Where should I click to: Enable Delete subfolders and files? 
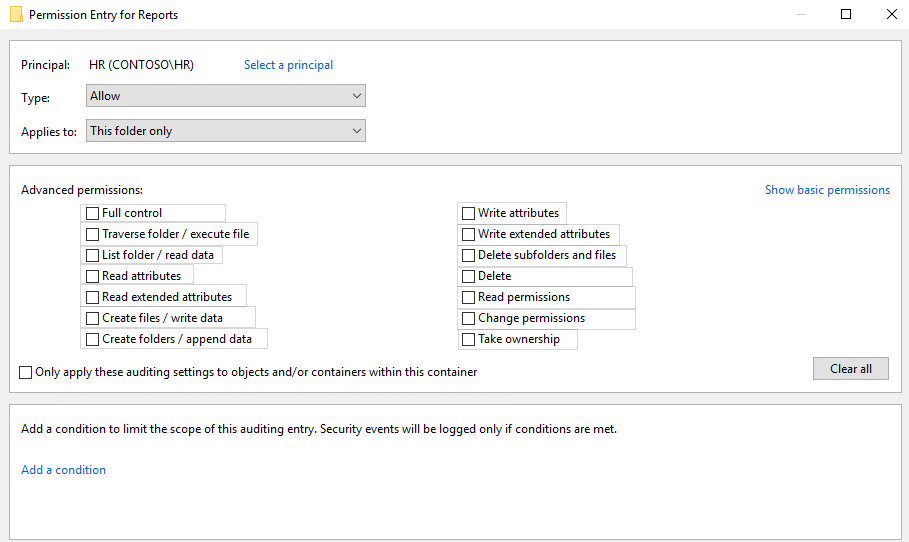(x=468, y=255)
